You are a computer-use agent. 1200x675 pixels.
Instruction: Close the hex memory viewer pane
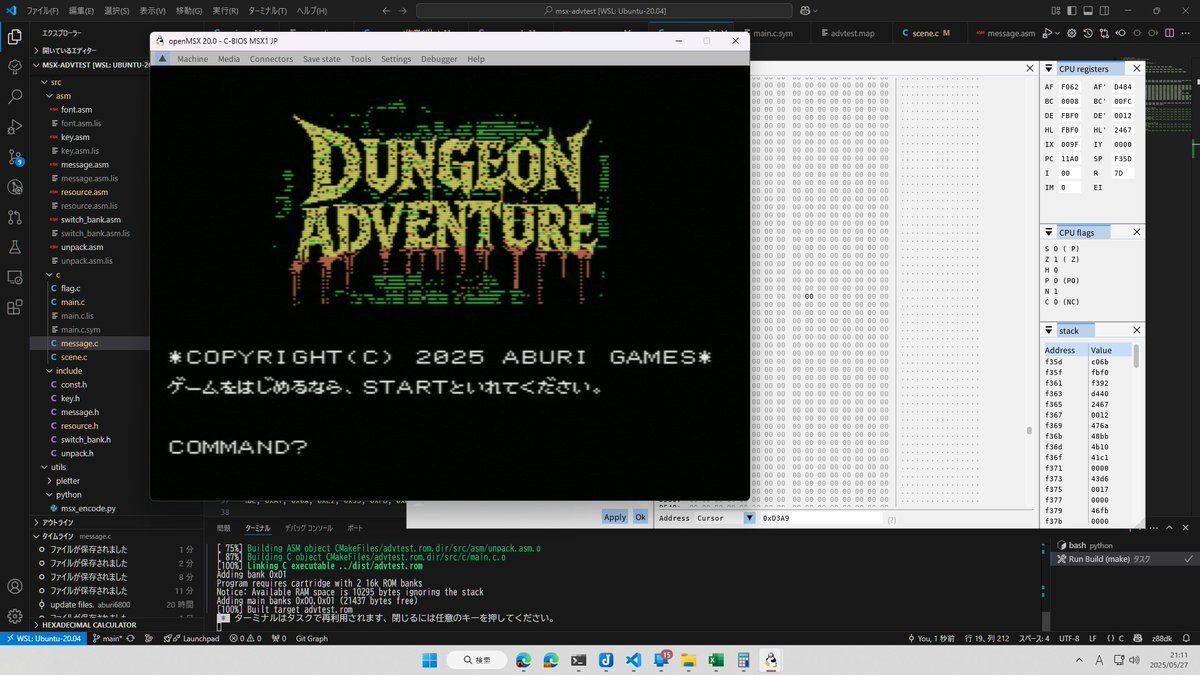click(x=1029, y=69)
